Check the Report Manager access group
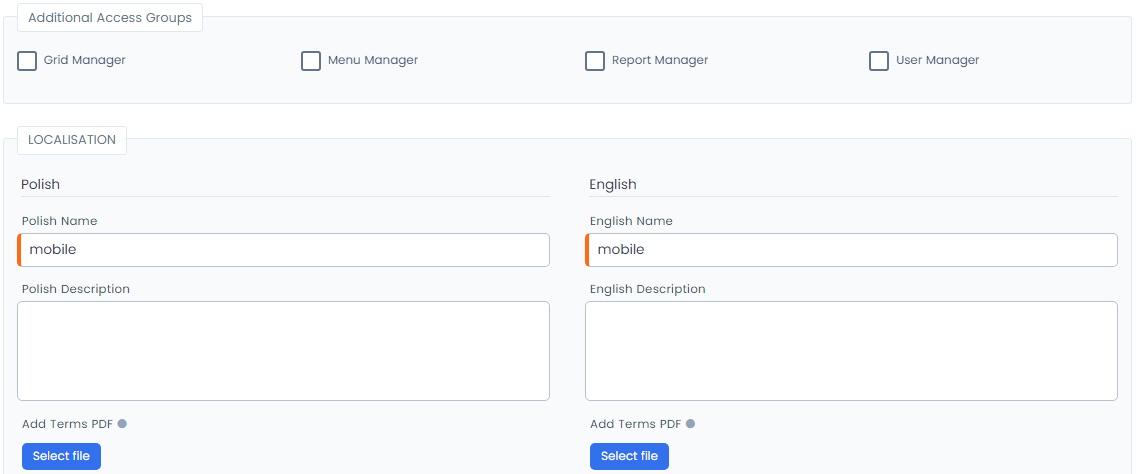Image resolution: width=1137 pixels, height=474 pixels. 595,61
